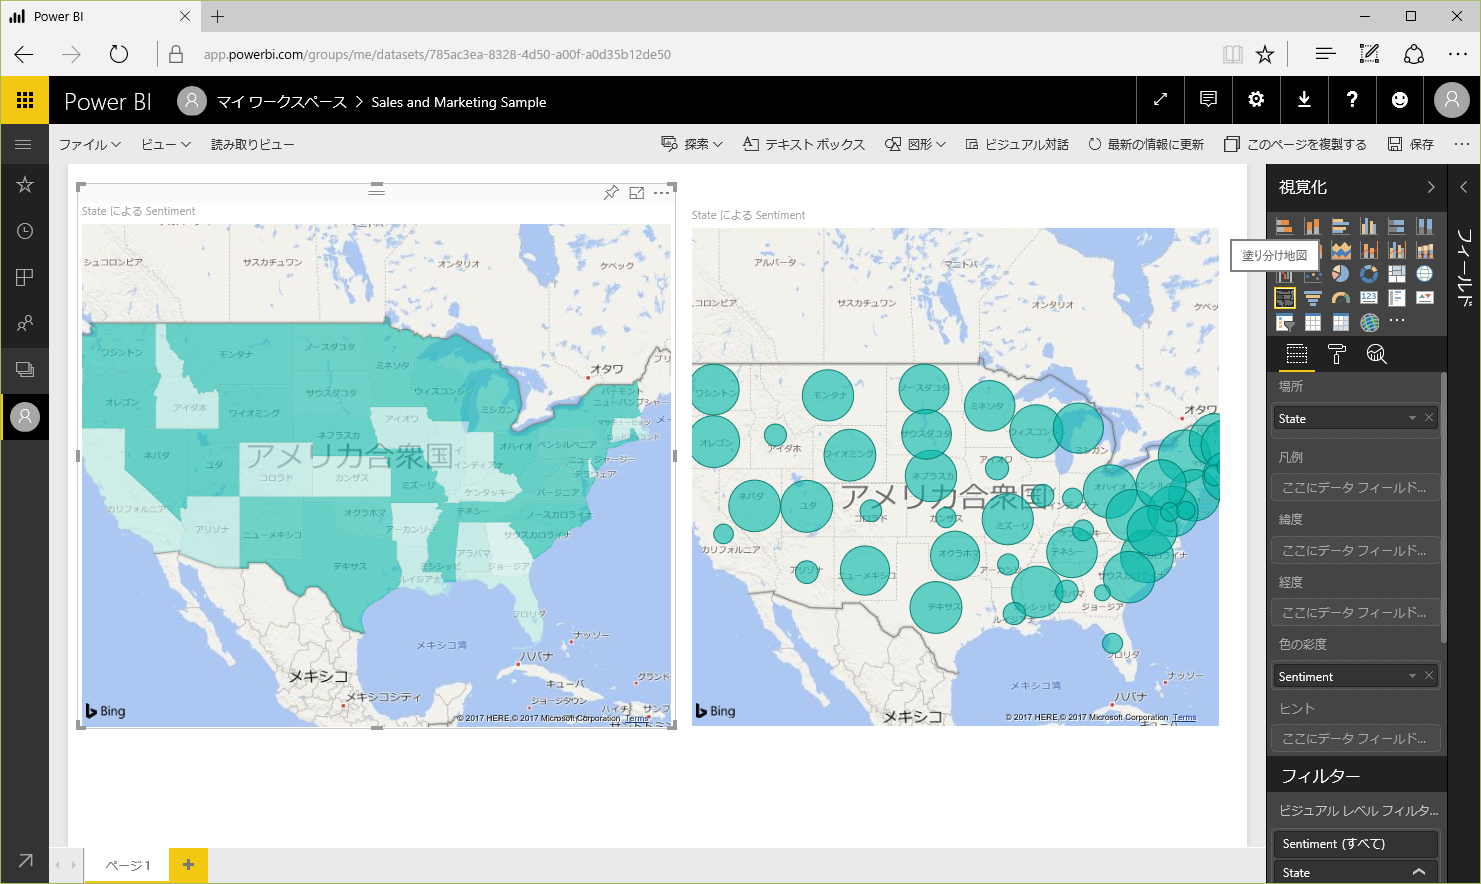Click このページを複製する

(x=1295, y=145)
